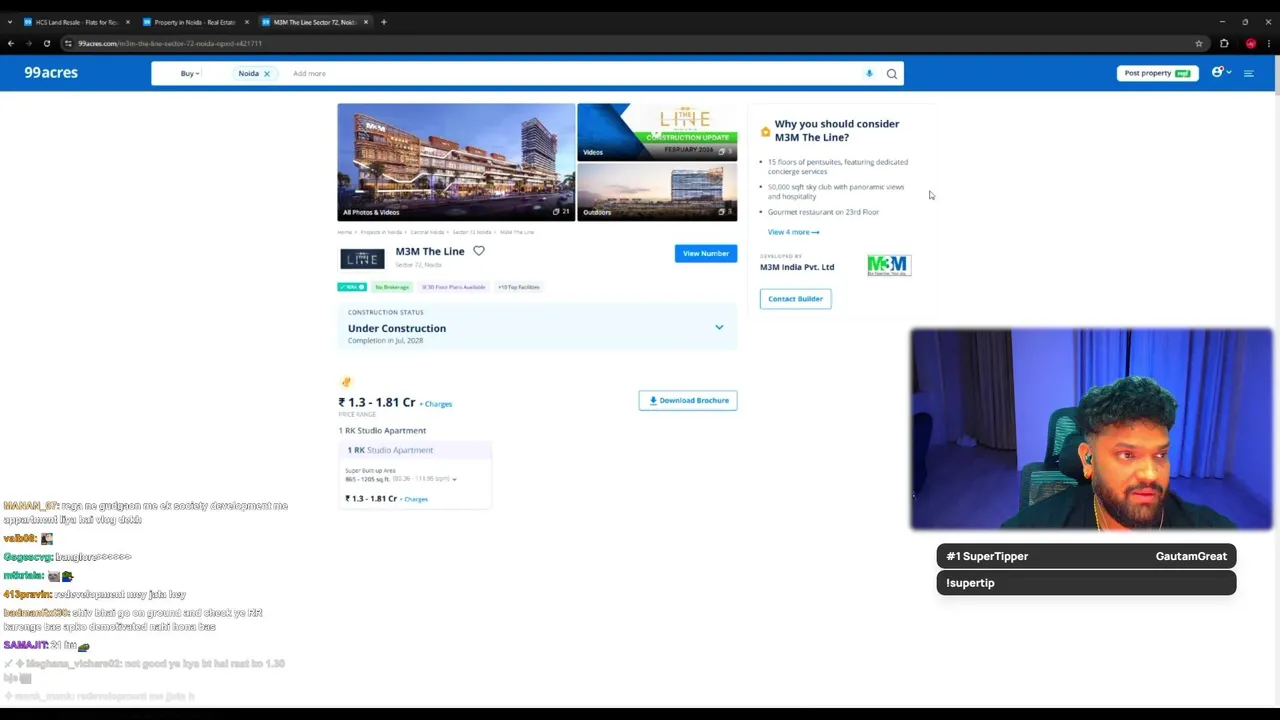Click the Contact Builder button
The height and width of the screenshot is (720, 1280).
tap(796, 298)
